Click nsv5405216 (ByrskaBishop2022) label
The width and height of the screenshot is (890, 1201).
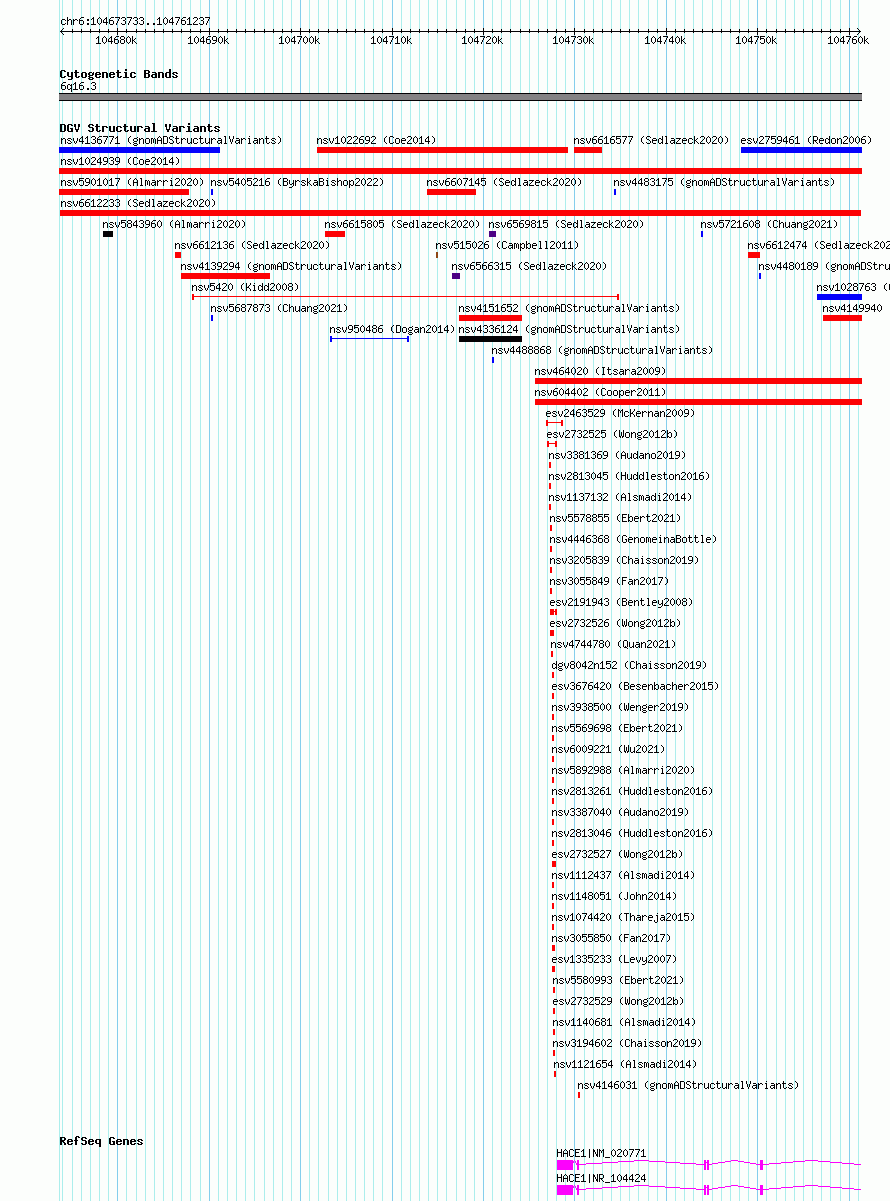297,182
